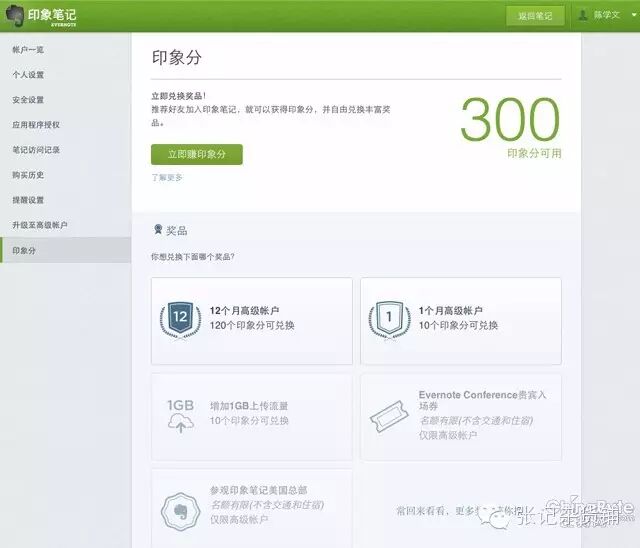This screenshot has width=640, height=548.
Task: Click the 120个印象分可兑换 text
Action: pos(252,325)
